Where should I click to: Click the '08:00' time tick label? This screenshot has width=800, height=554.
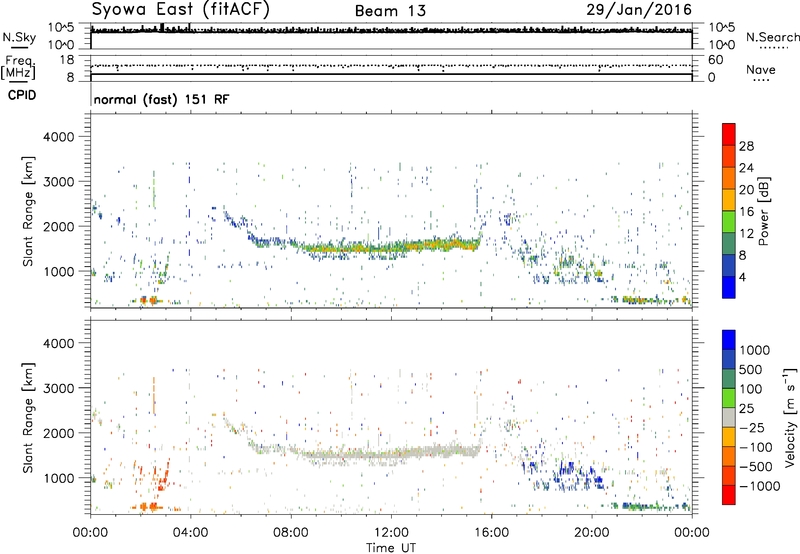[x=291, y=533]
